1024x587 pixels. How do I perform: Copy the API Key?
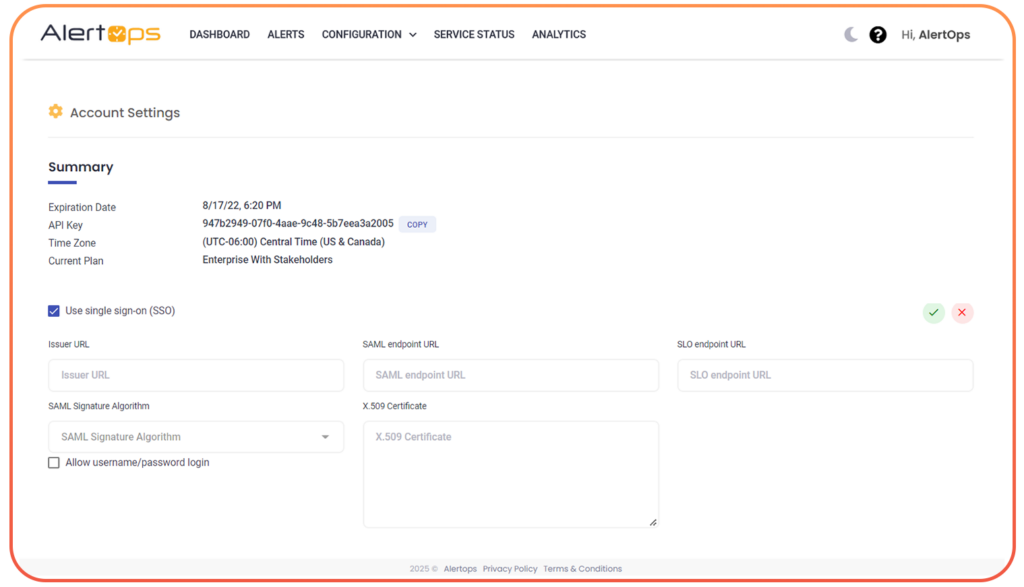416,224
